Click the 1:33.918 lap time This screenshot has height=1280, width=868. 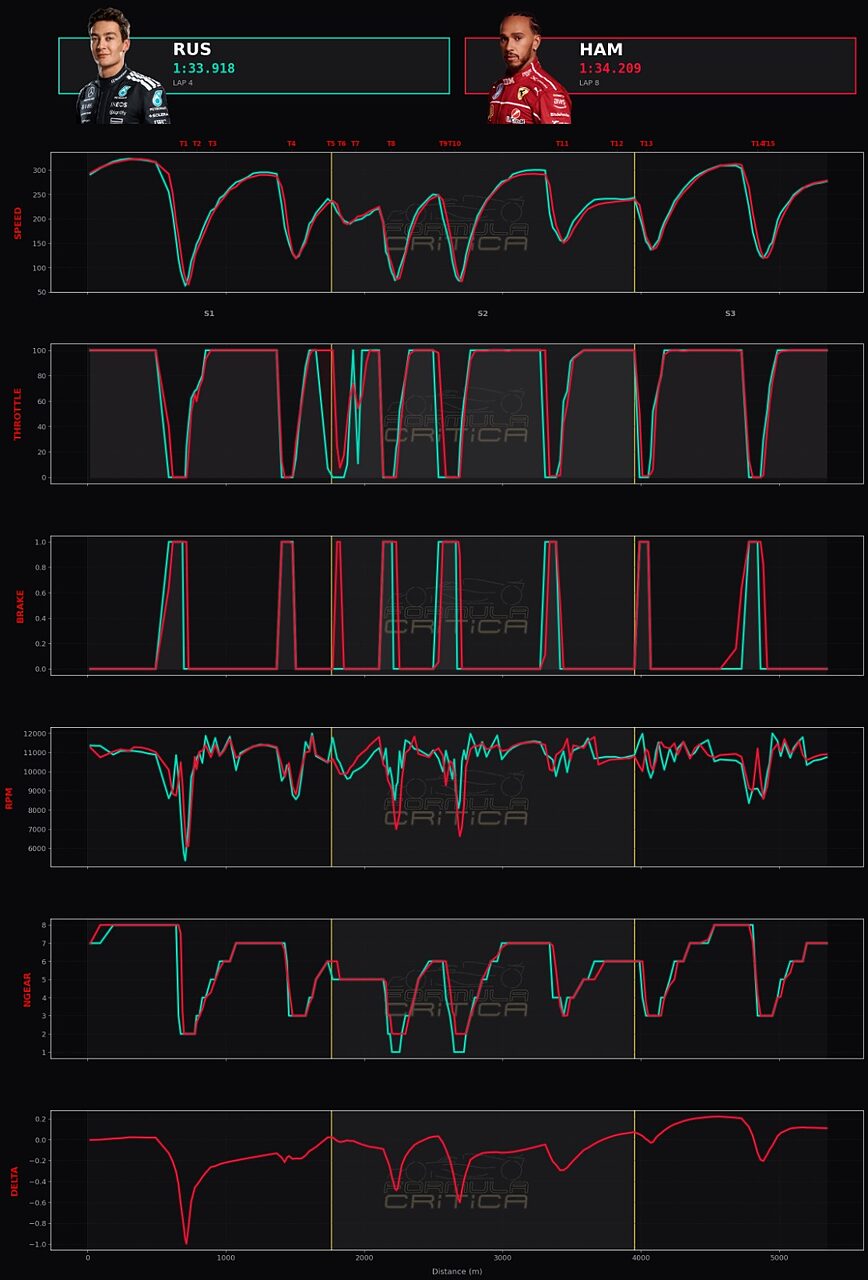tap(203, 68)
